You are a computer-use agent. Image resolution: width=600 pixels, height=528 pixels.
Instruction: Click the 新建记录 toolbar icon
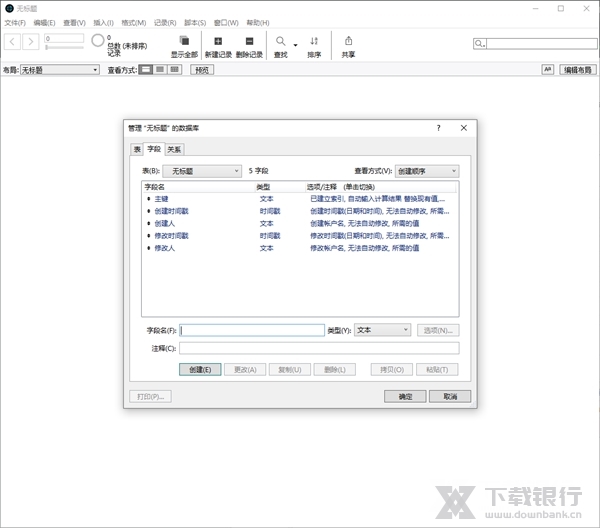[x=218, y=41]
